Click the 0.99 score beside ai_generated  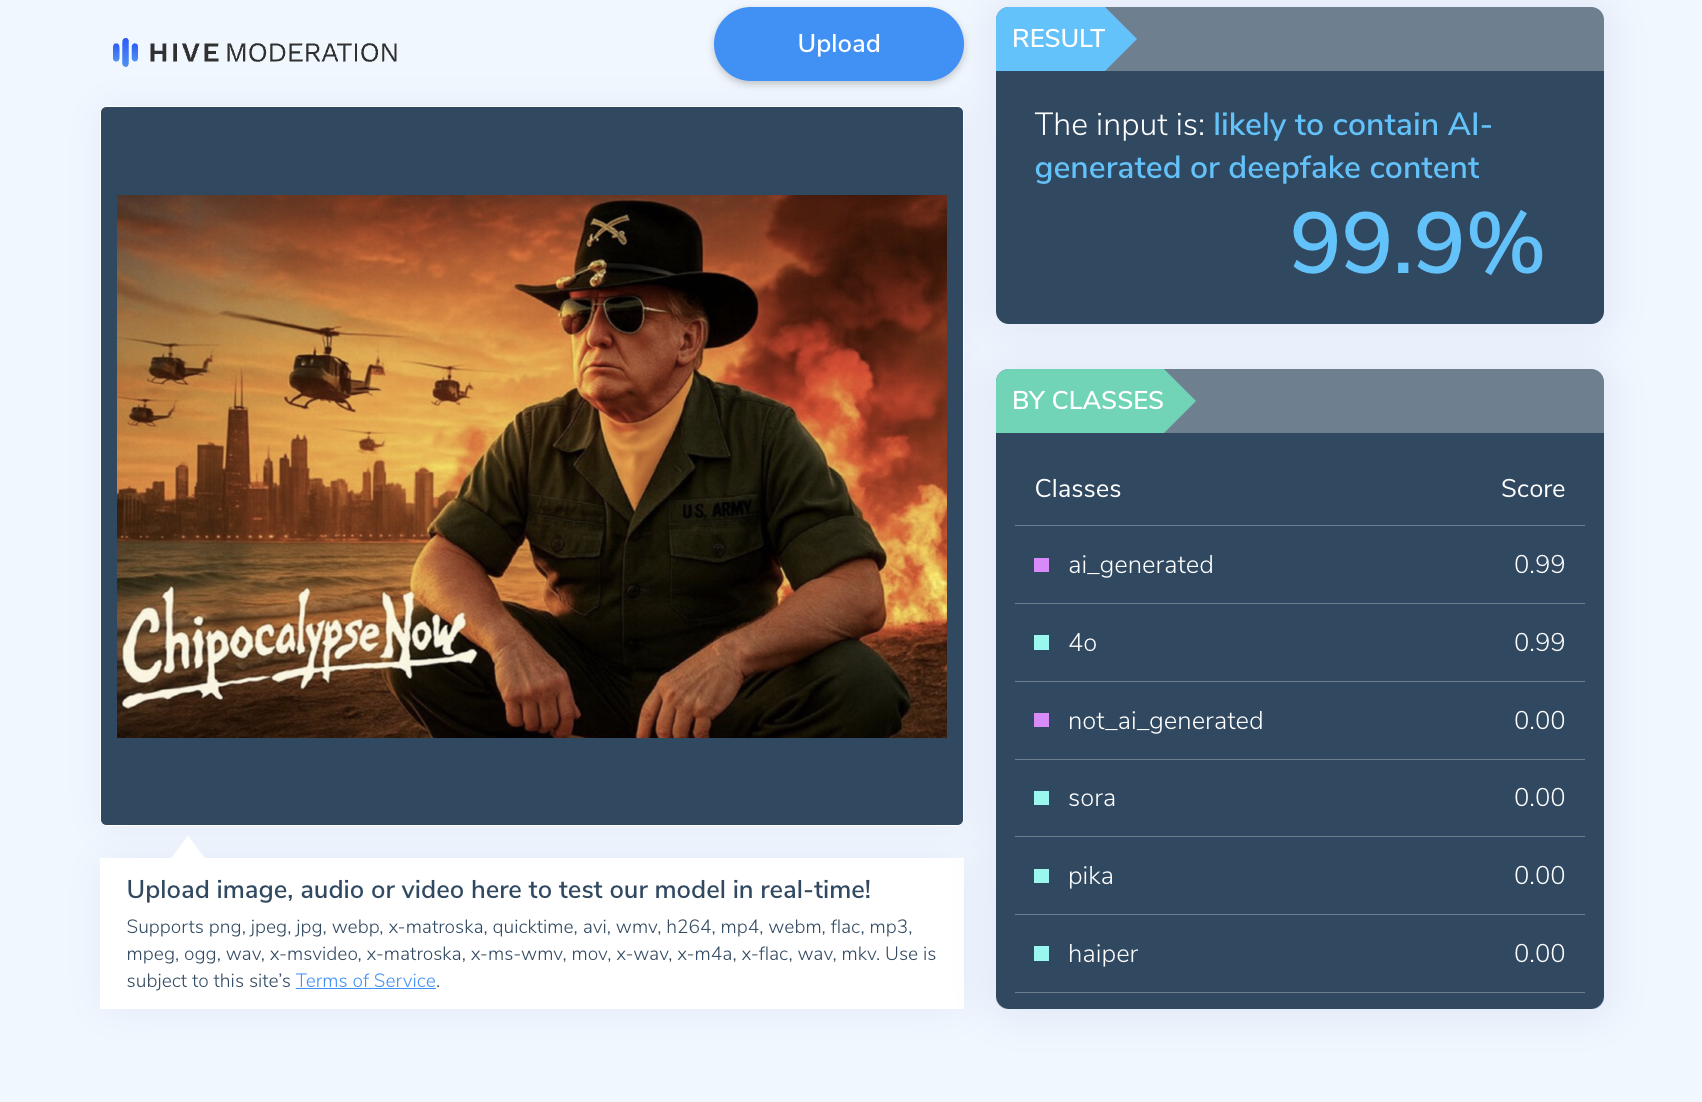(1539, 565)
